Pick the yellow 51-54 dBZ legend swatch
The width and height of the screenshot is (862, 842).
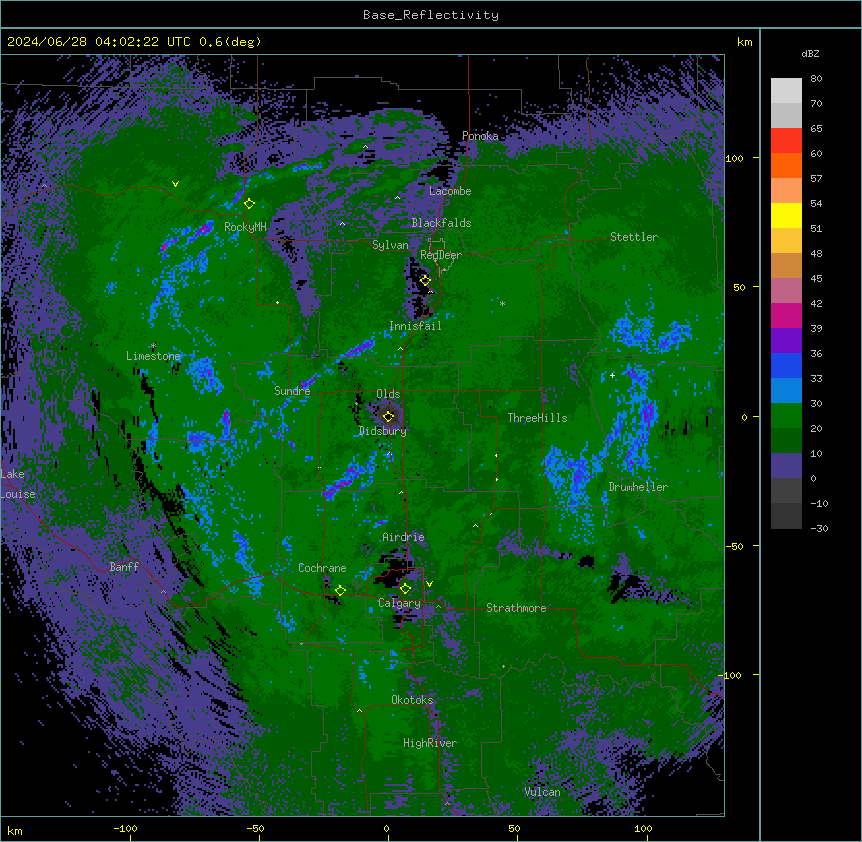coord(786,215)
